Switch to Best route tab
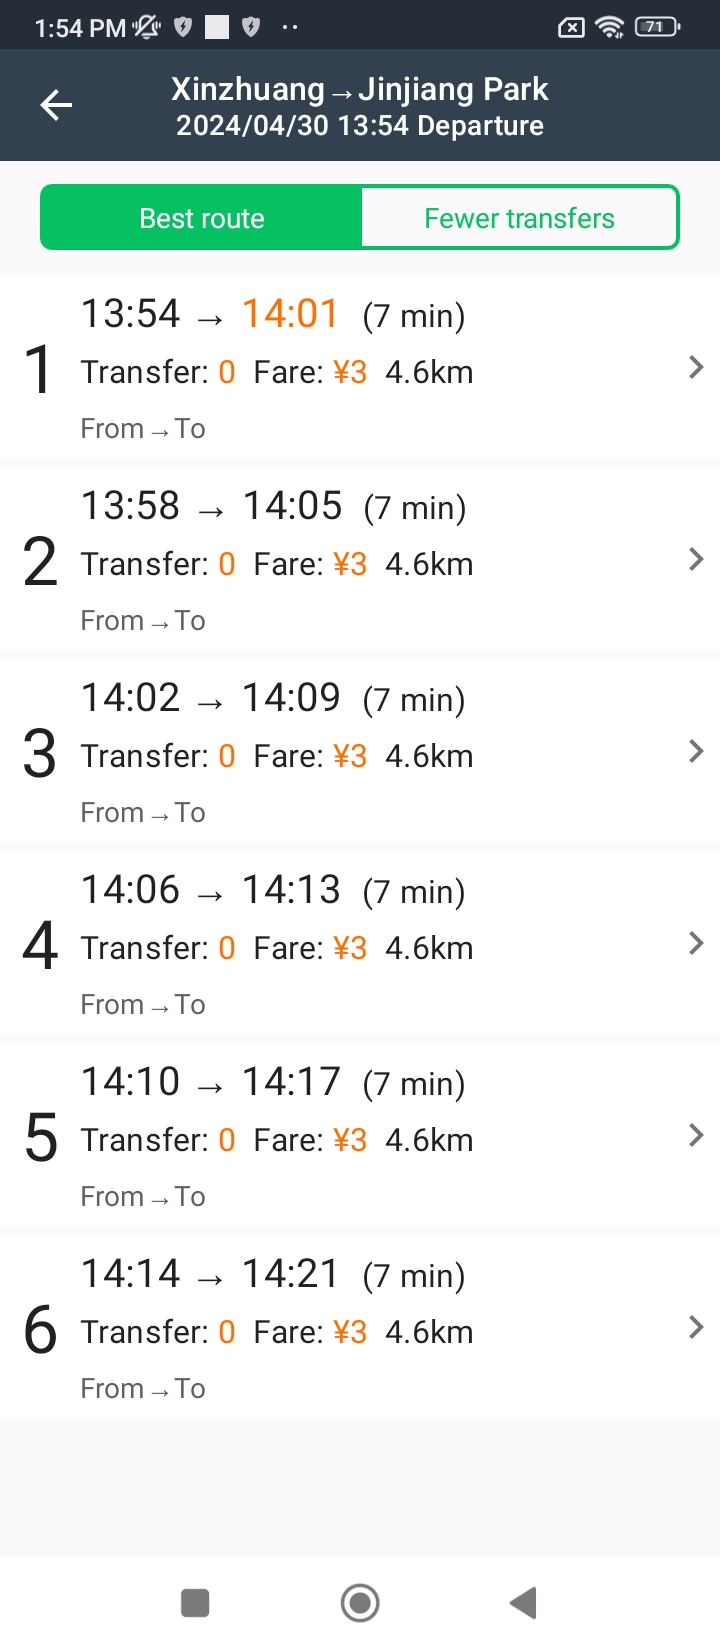This screenshot has height=1650, width=720. click(201, 217)
